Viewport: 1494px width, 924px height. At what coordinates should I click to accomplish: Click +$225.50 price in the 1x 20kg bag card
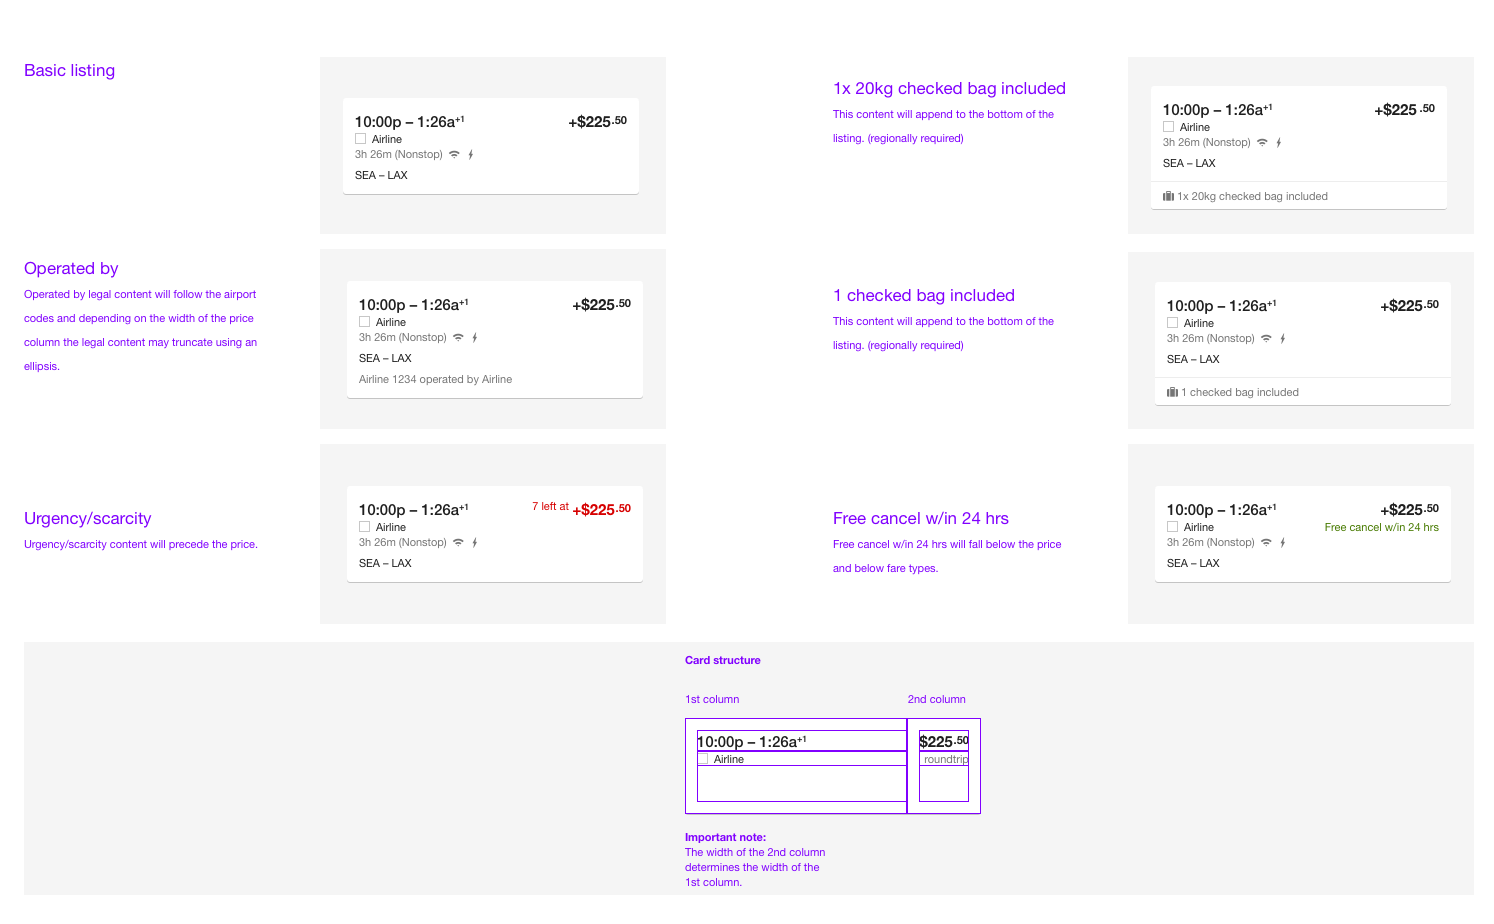point(1405,109)
